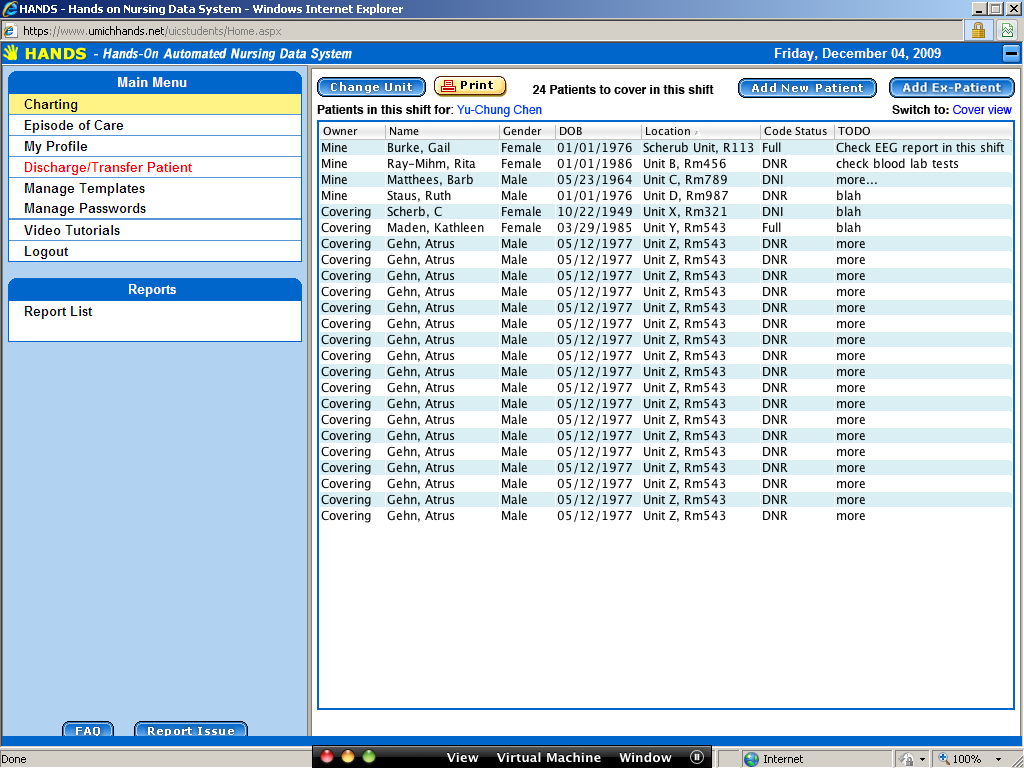
Task: Click 'Unit X, Rm321' location cell
Action: pos(684,212)
